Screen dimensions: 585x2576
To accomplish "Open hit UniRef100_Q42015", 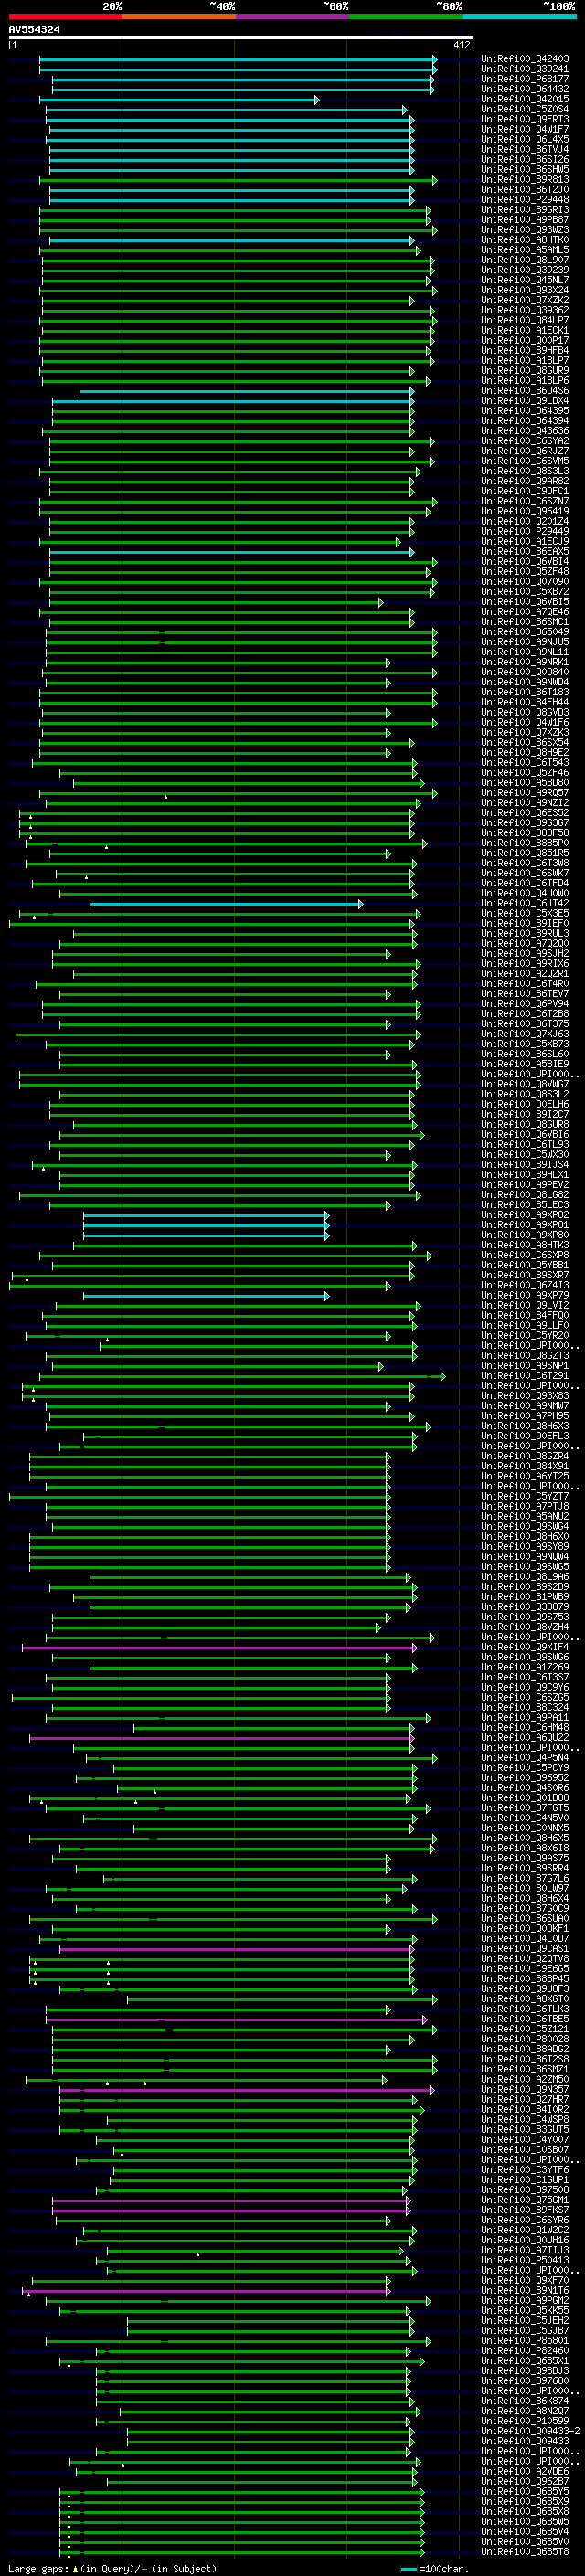I will tap(525, 99).
